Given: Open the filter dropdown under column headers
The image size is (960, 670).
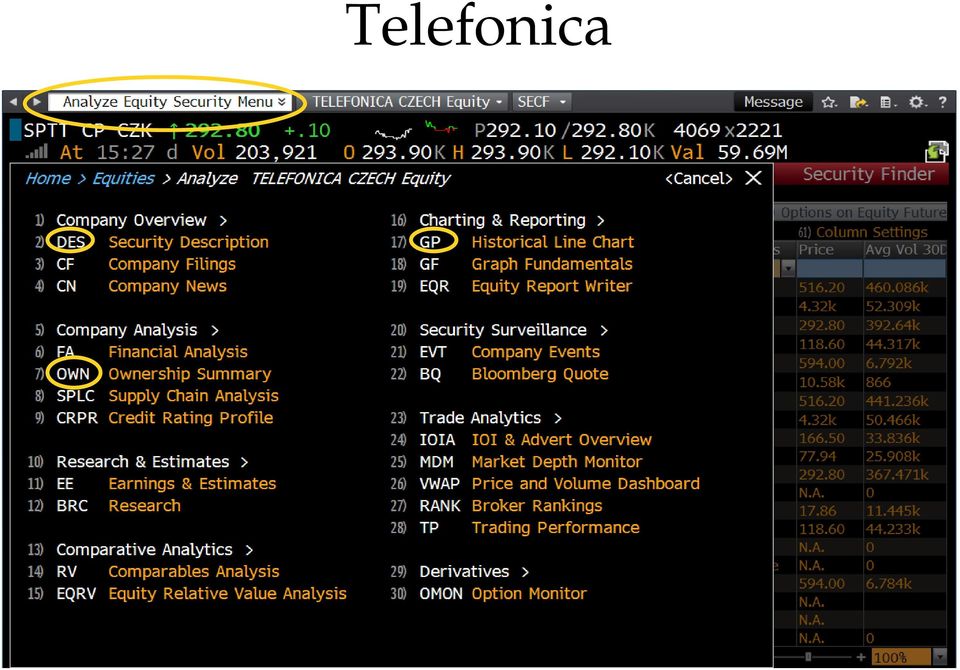Looking at the screenshot, I should coord(788,268).
